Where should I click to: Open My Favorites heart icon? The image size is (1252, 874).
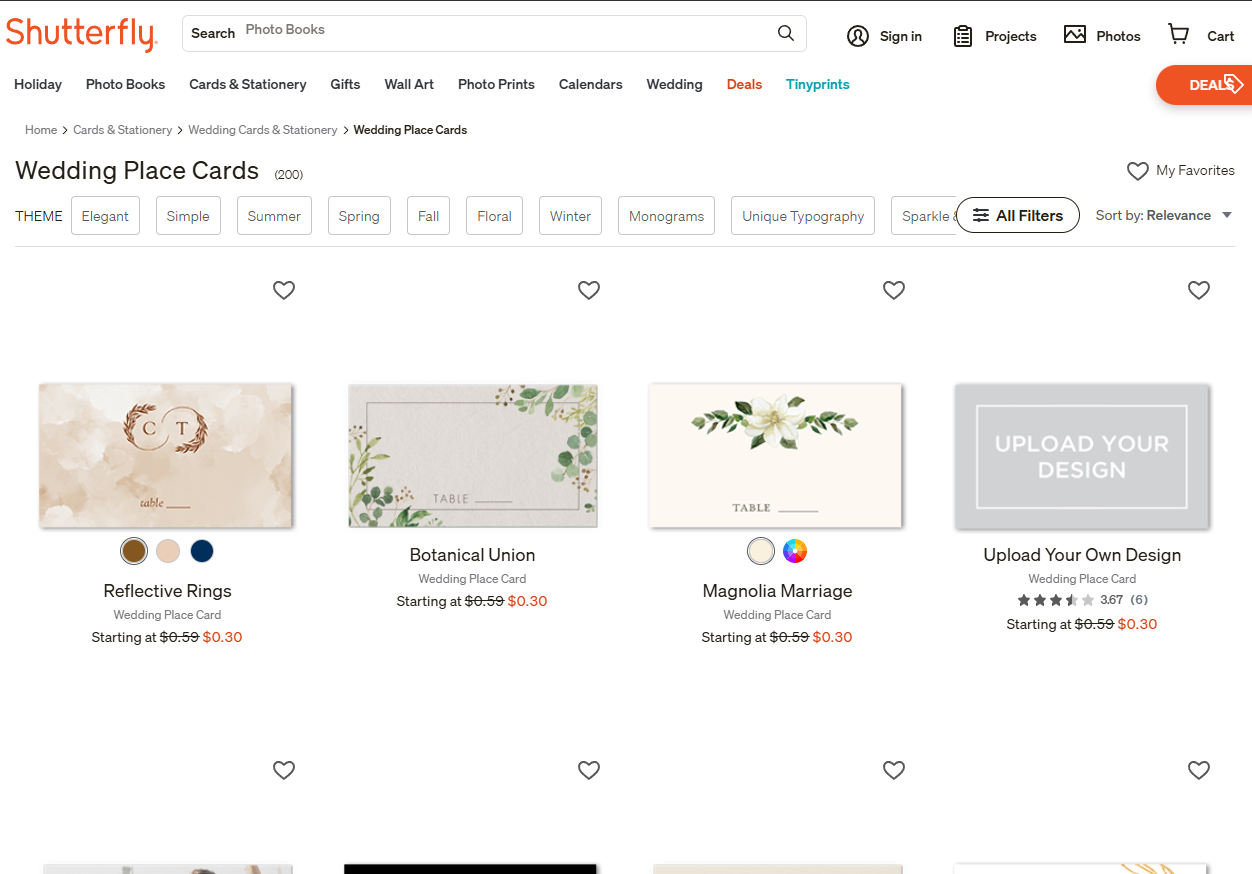pyautogui.click(x=1138, y=171)
